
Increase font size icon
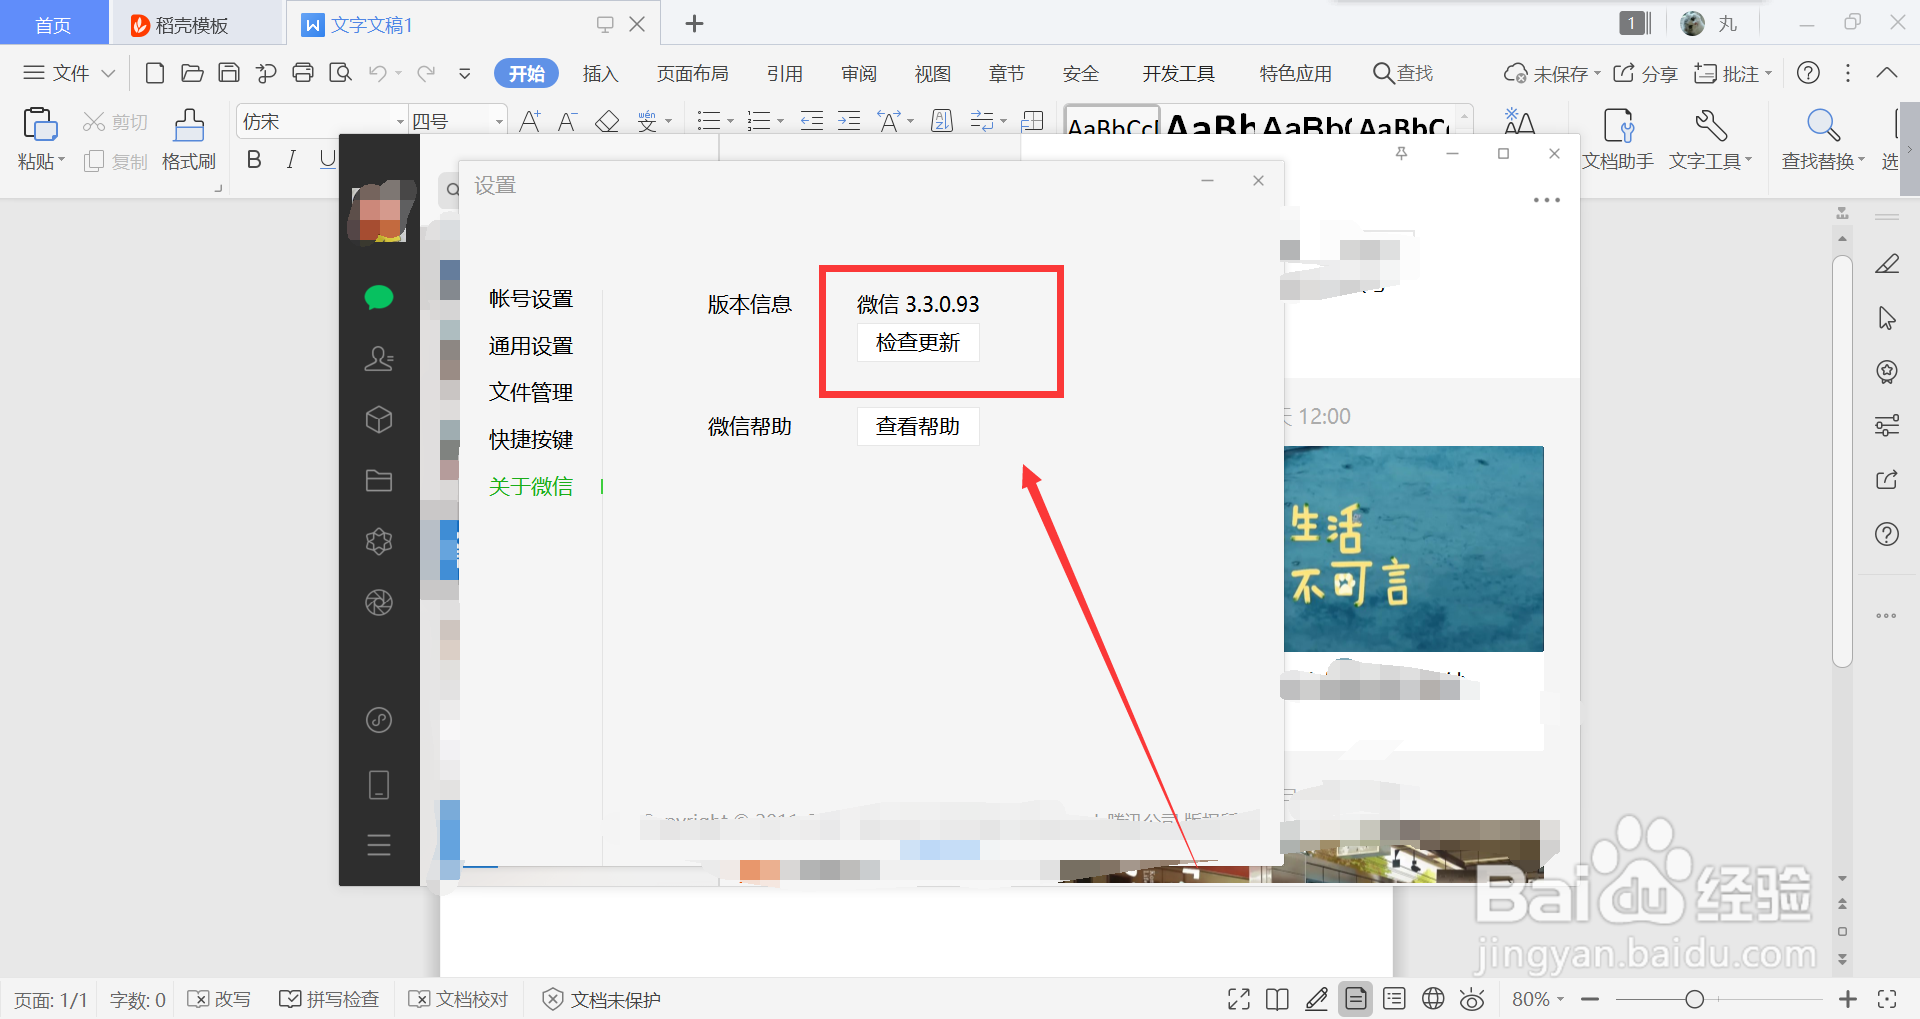pos(530,121)
